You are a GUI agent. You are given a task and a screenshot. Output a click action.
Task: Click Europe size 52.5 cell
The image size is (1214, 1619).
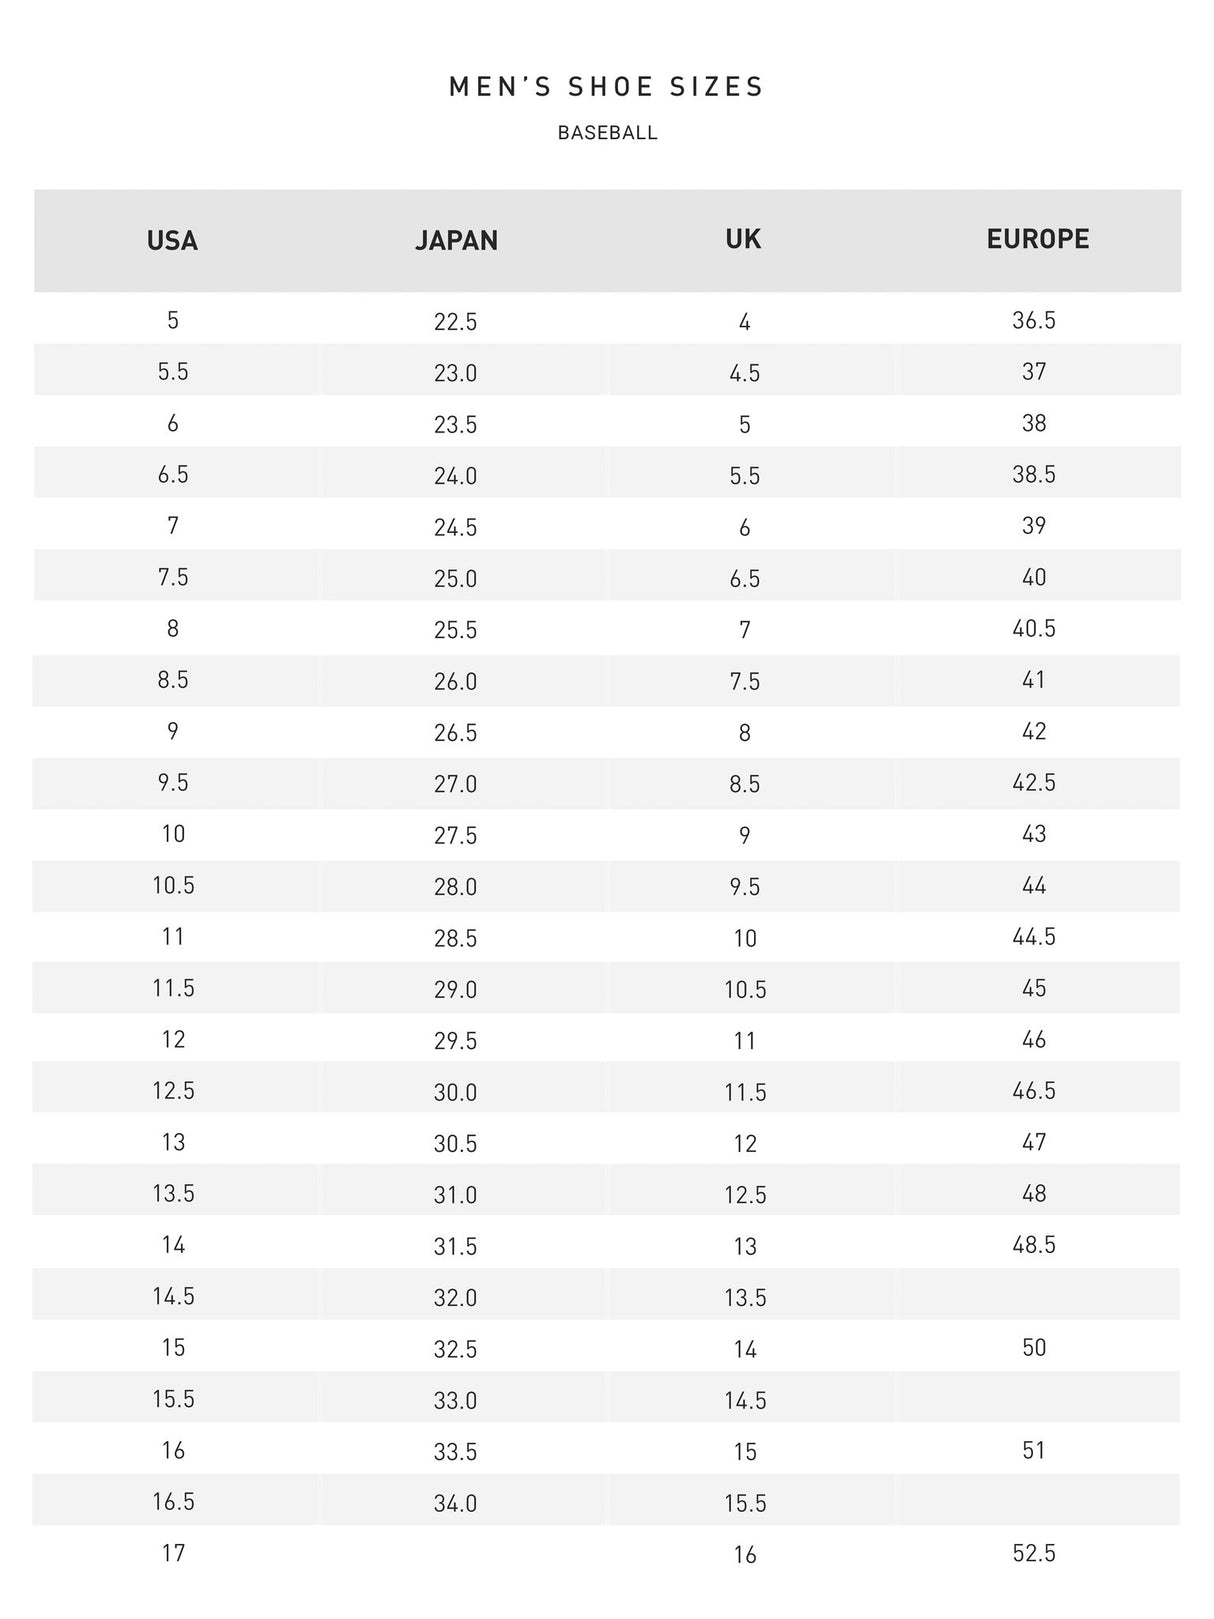coord(1034,1554)
